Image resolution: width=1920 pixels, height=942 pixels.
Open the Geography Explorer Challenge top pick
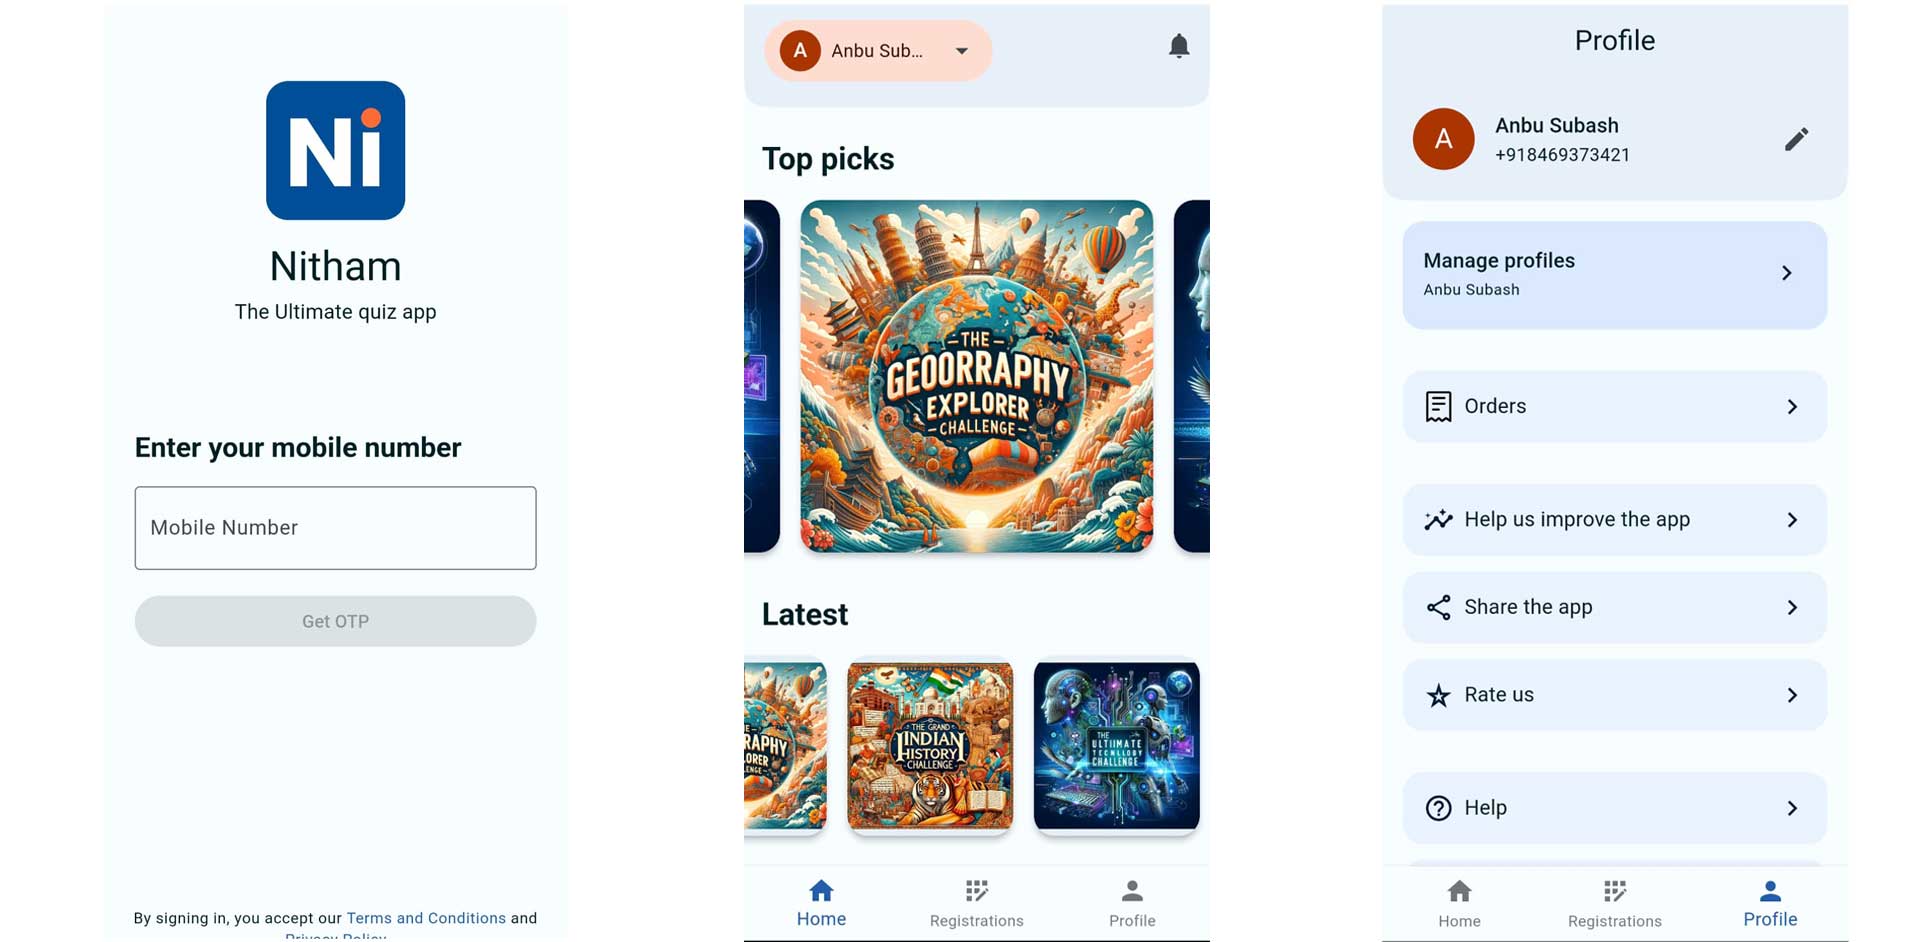click(976, 376)
